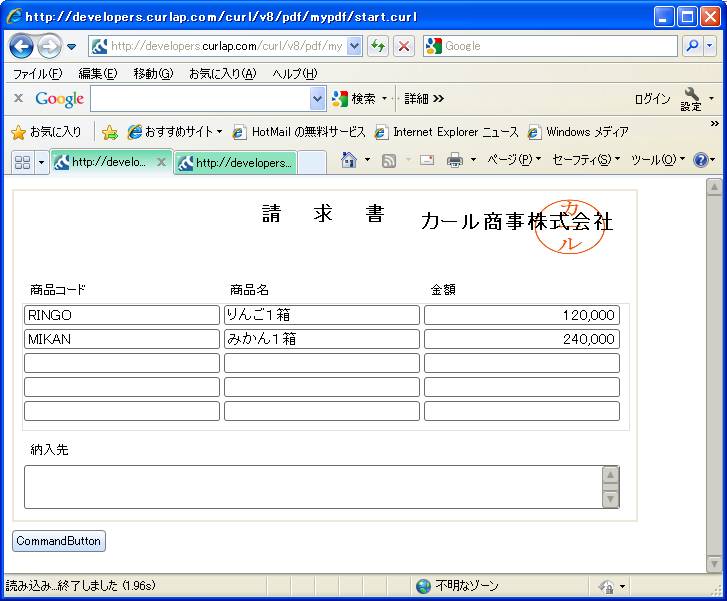Open the Home page icon in command bar
Image resolution: width=727 pixels, height=601 pixels.
(348, 160)
